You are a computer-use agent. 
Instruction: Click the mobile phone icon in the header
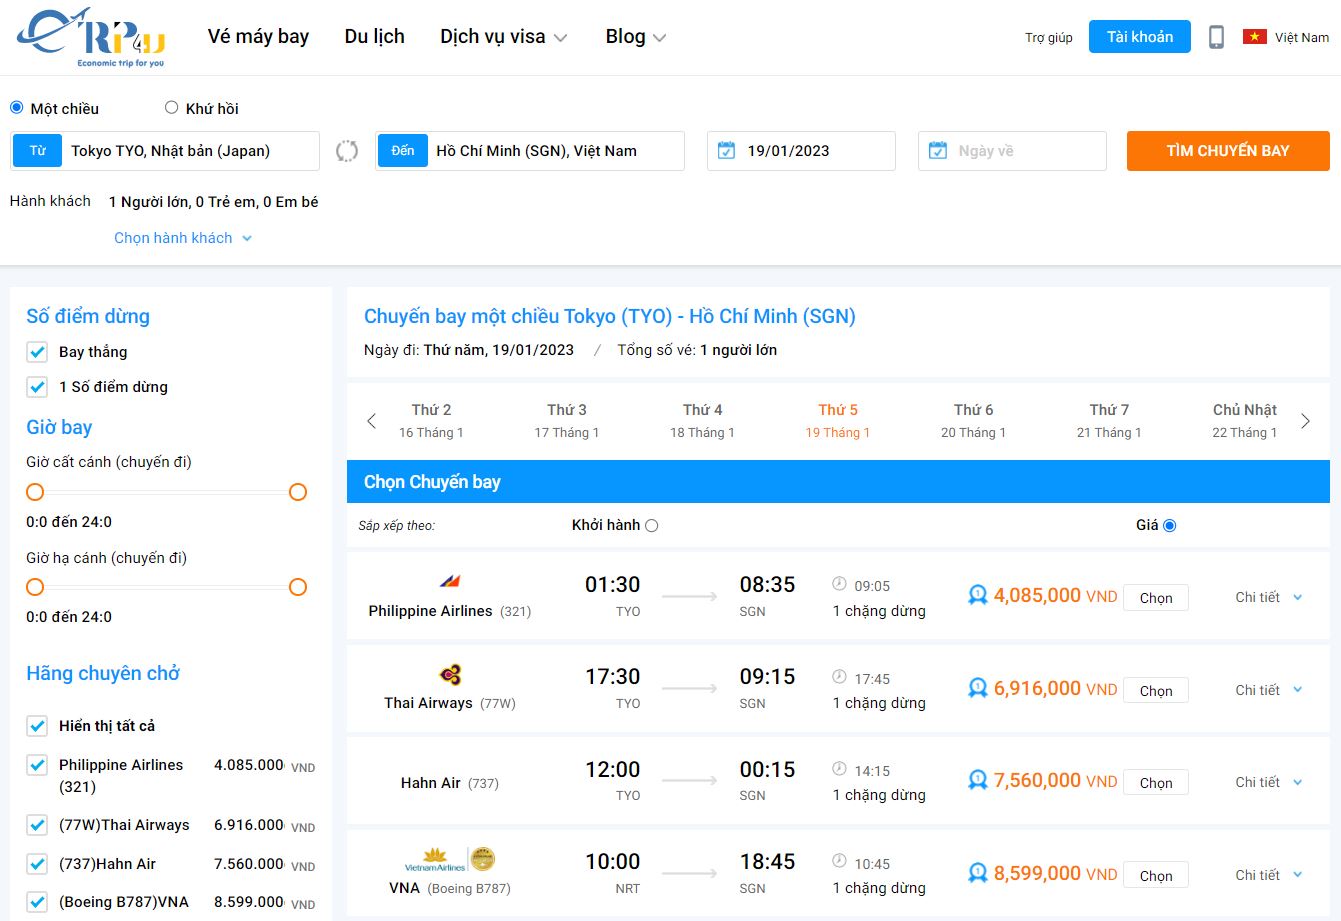tap(1216, 36)
